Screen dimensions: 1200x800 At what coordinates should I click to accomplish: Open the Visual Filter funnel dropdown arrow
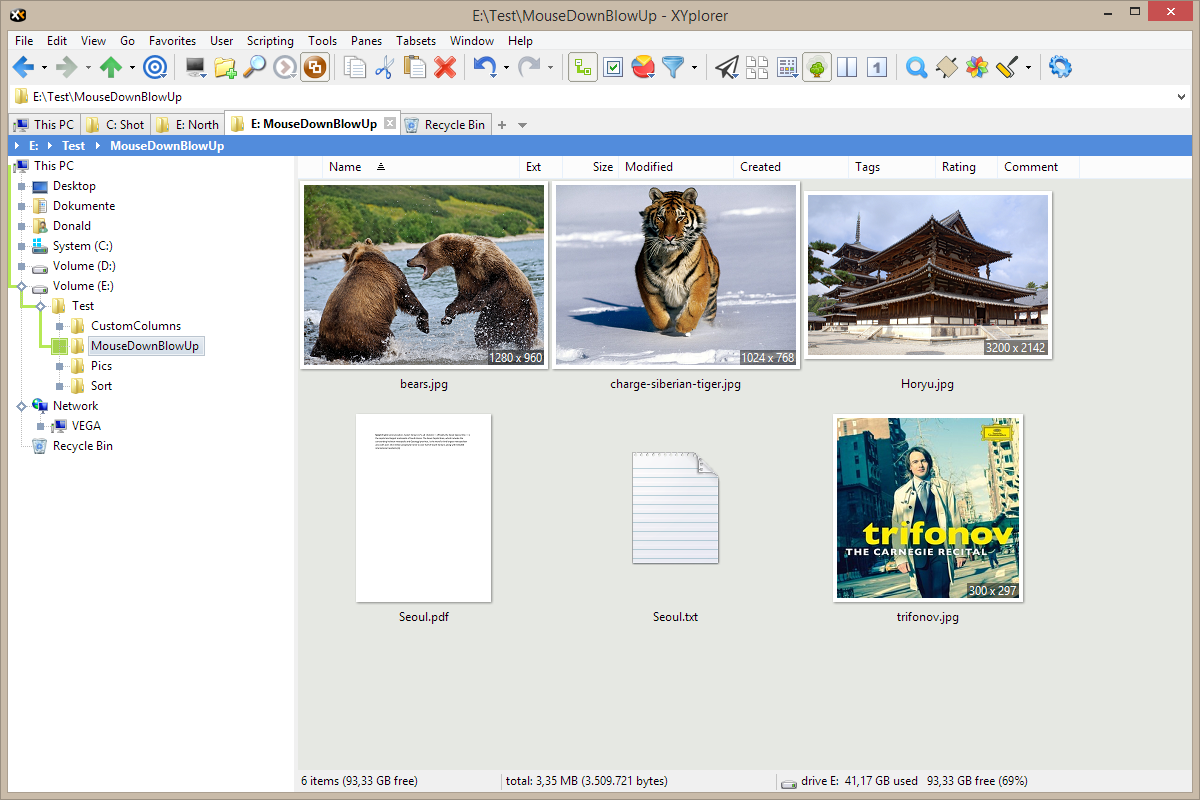694,68
